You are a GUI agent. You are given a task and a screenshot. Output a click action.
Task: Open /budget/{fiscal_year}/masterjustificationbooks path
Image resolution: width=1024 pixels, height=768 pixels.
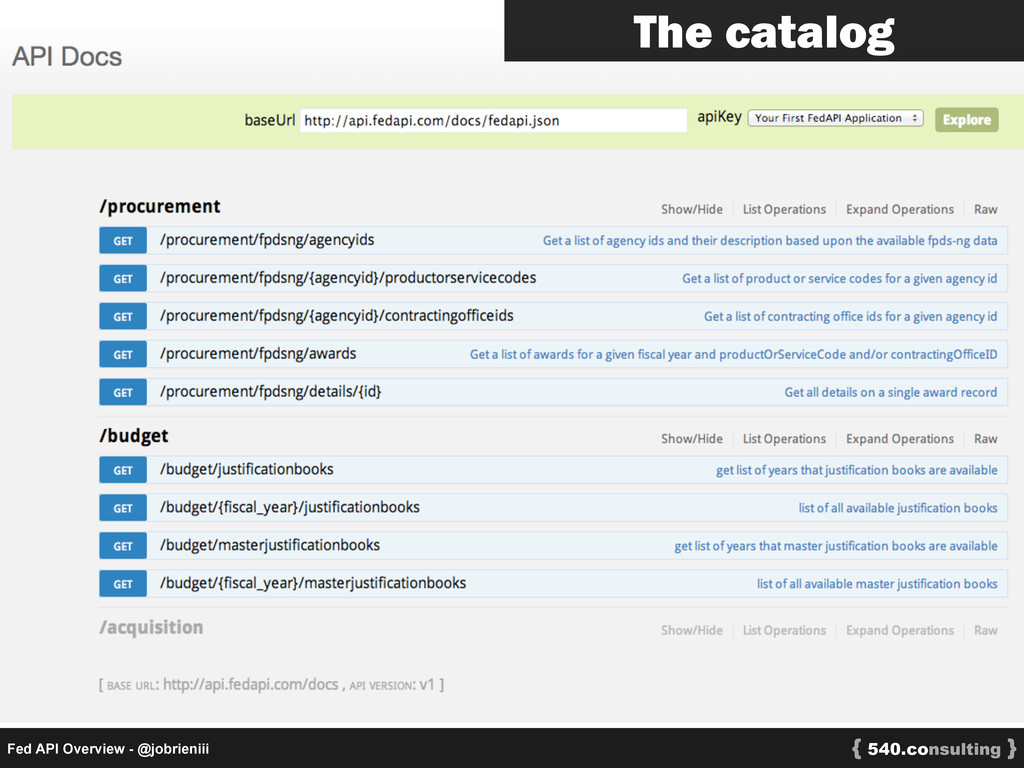point(313,583)
